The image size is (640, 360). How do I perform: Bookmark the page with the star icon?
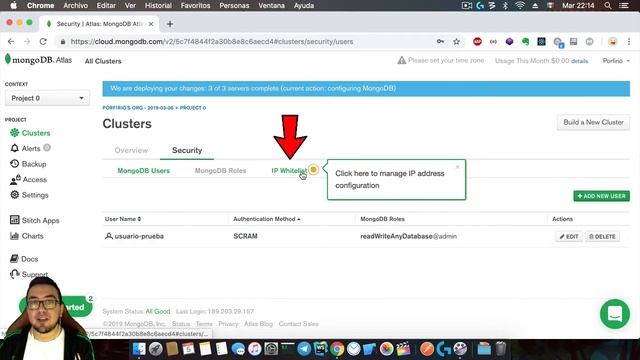click(456, 42)
